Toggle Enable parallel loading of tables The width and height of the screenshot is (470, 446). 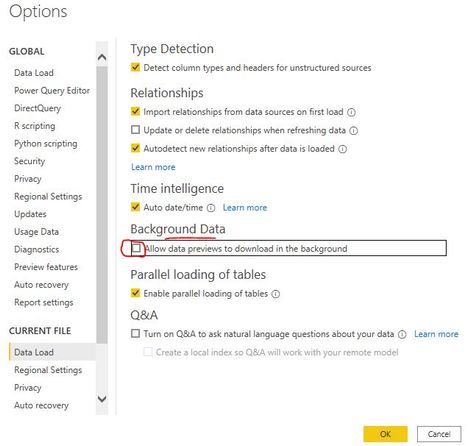135,293
